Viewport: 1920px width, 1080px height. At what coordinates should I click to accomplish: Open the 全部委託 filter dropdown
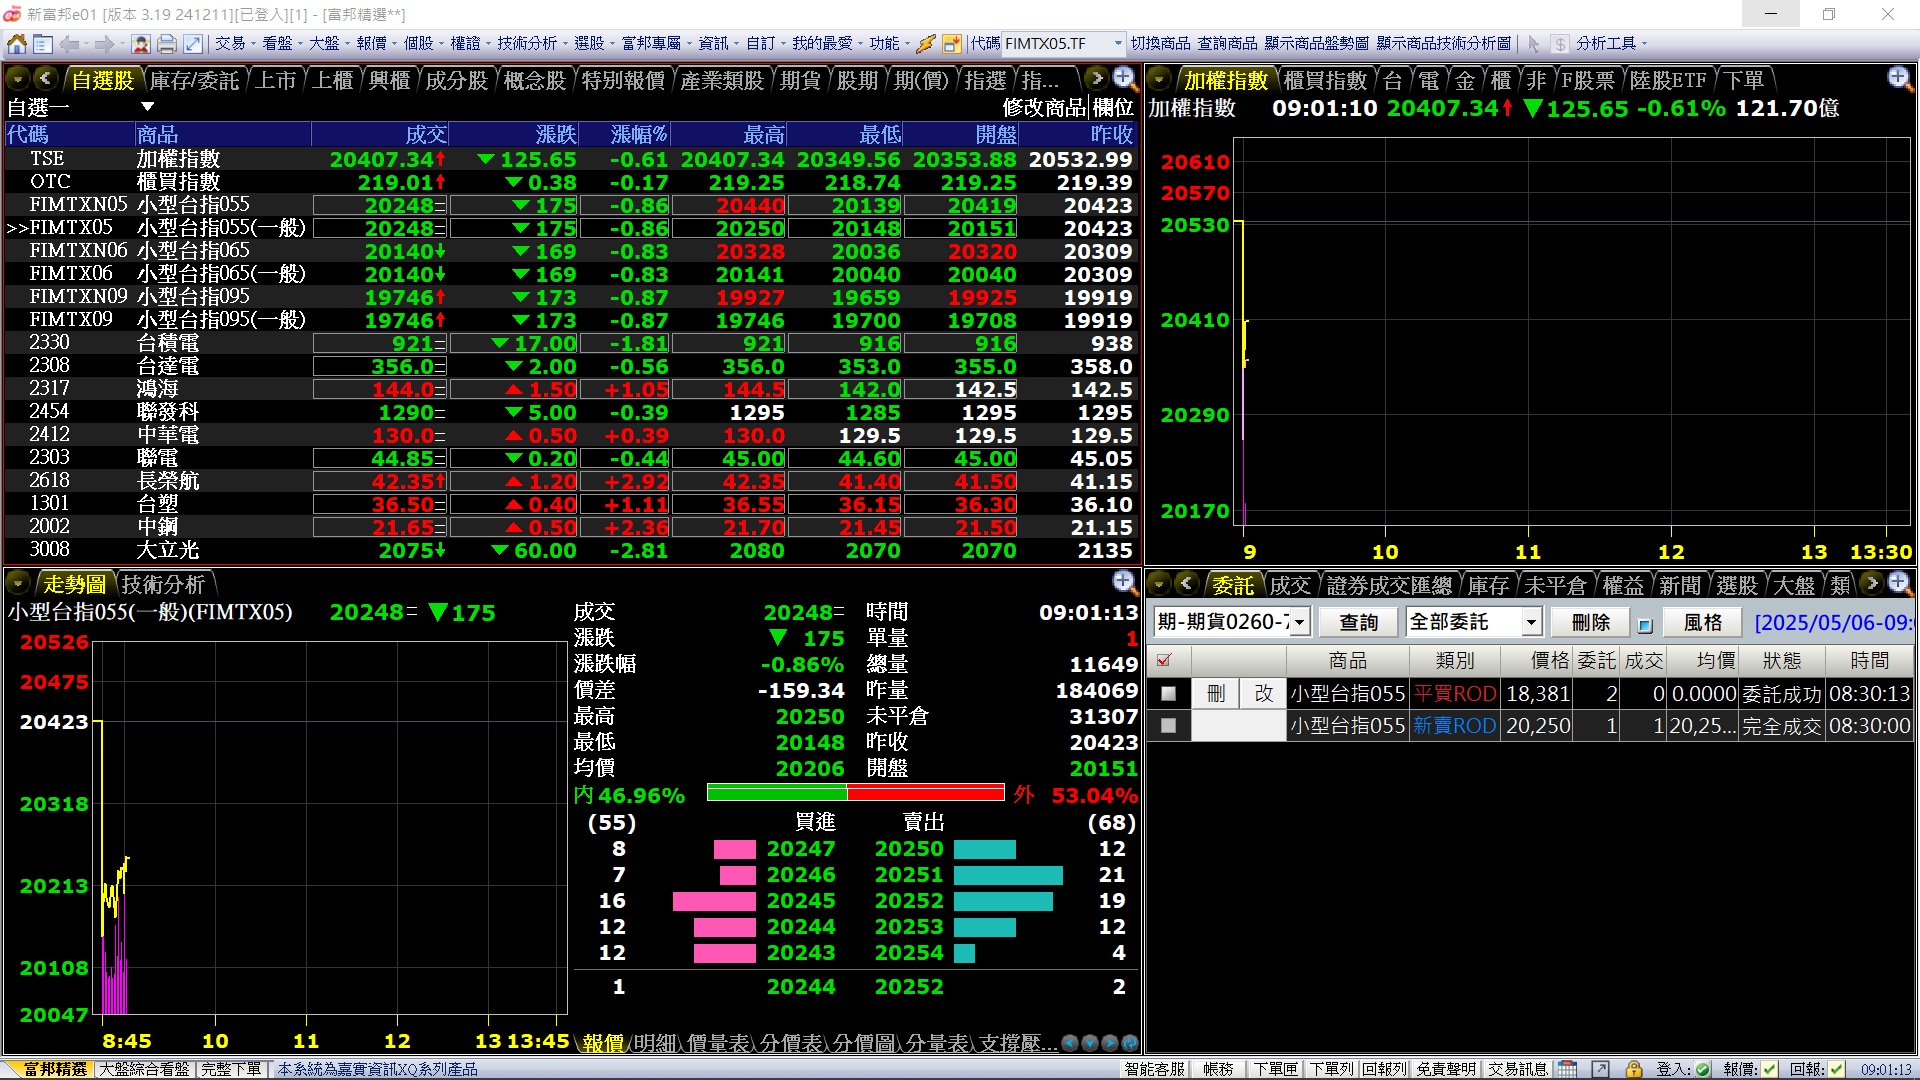coord(1530,622)
